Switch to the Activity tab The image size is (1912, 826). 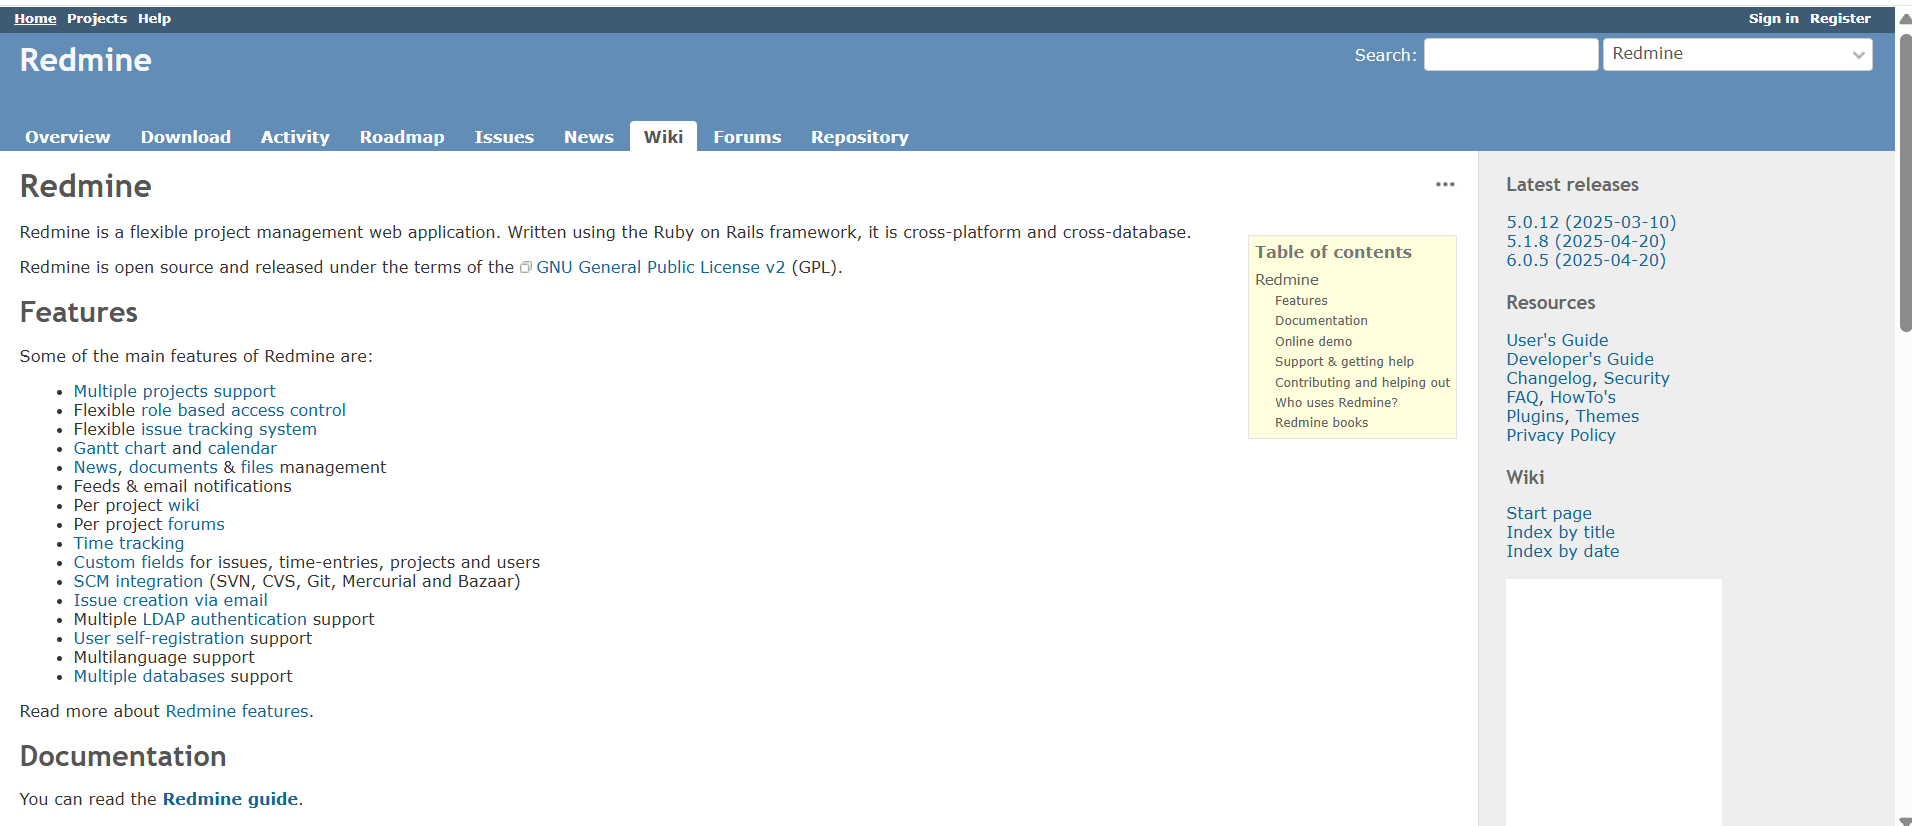pyautogui.click(x=295, y=137)
